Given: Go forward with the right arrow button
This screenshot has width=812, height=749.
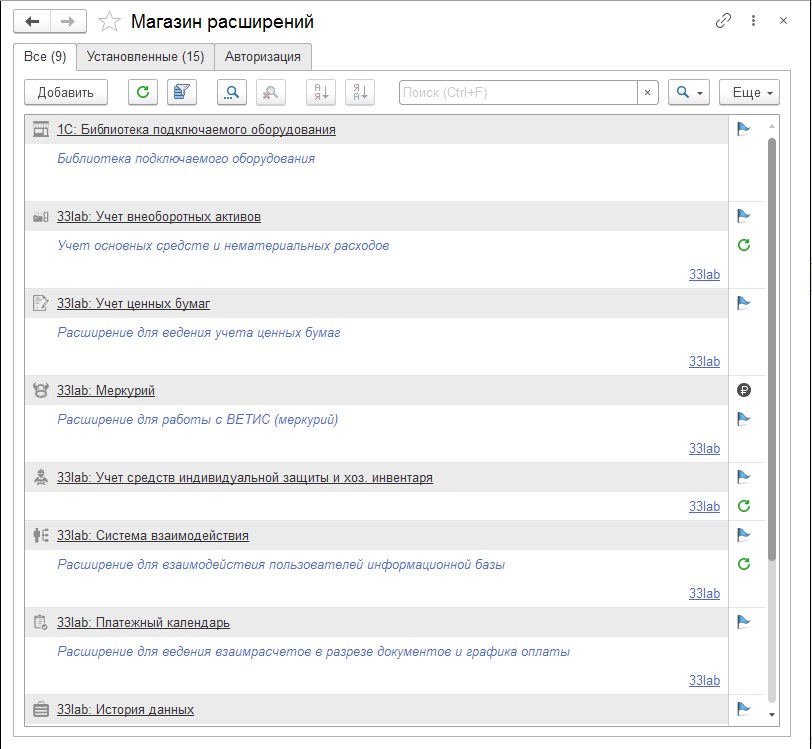Looking at the screenshot, I should pyautogui.click(x=68, y=21).
